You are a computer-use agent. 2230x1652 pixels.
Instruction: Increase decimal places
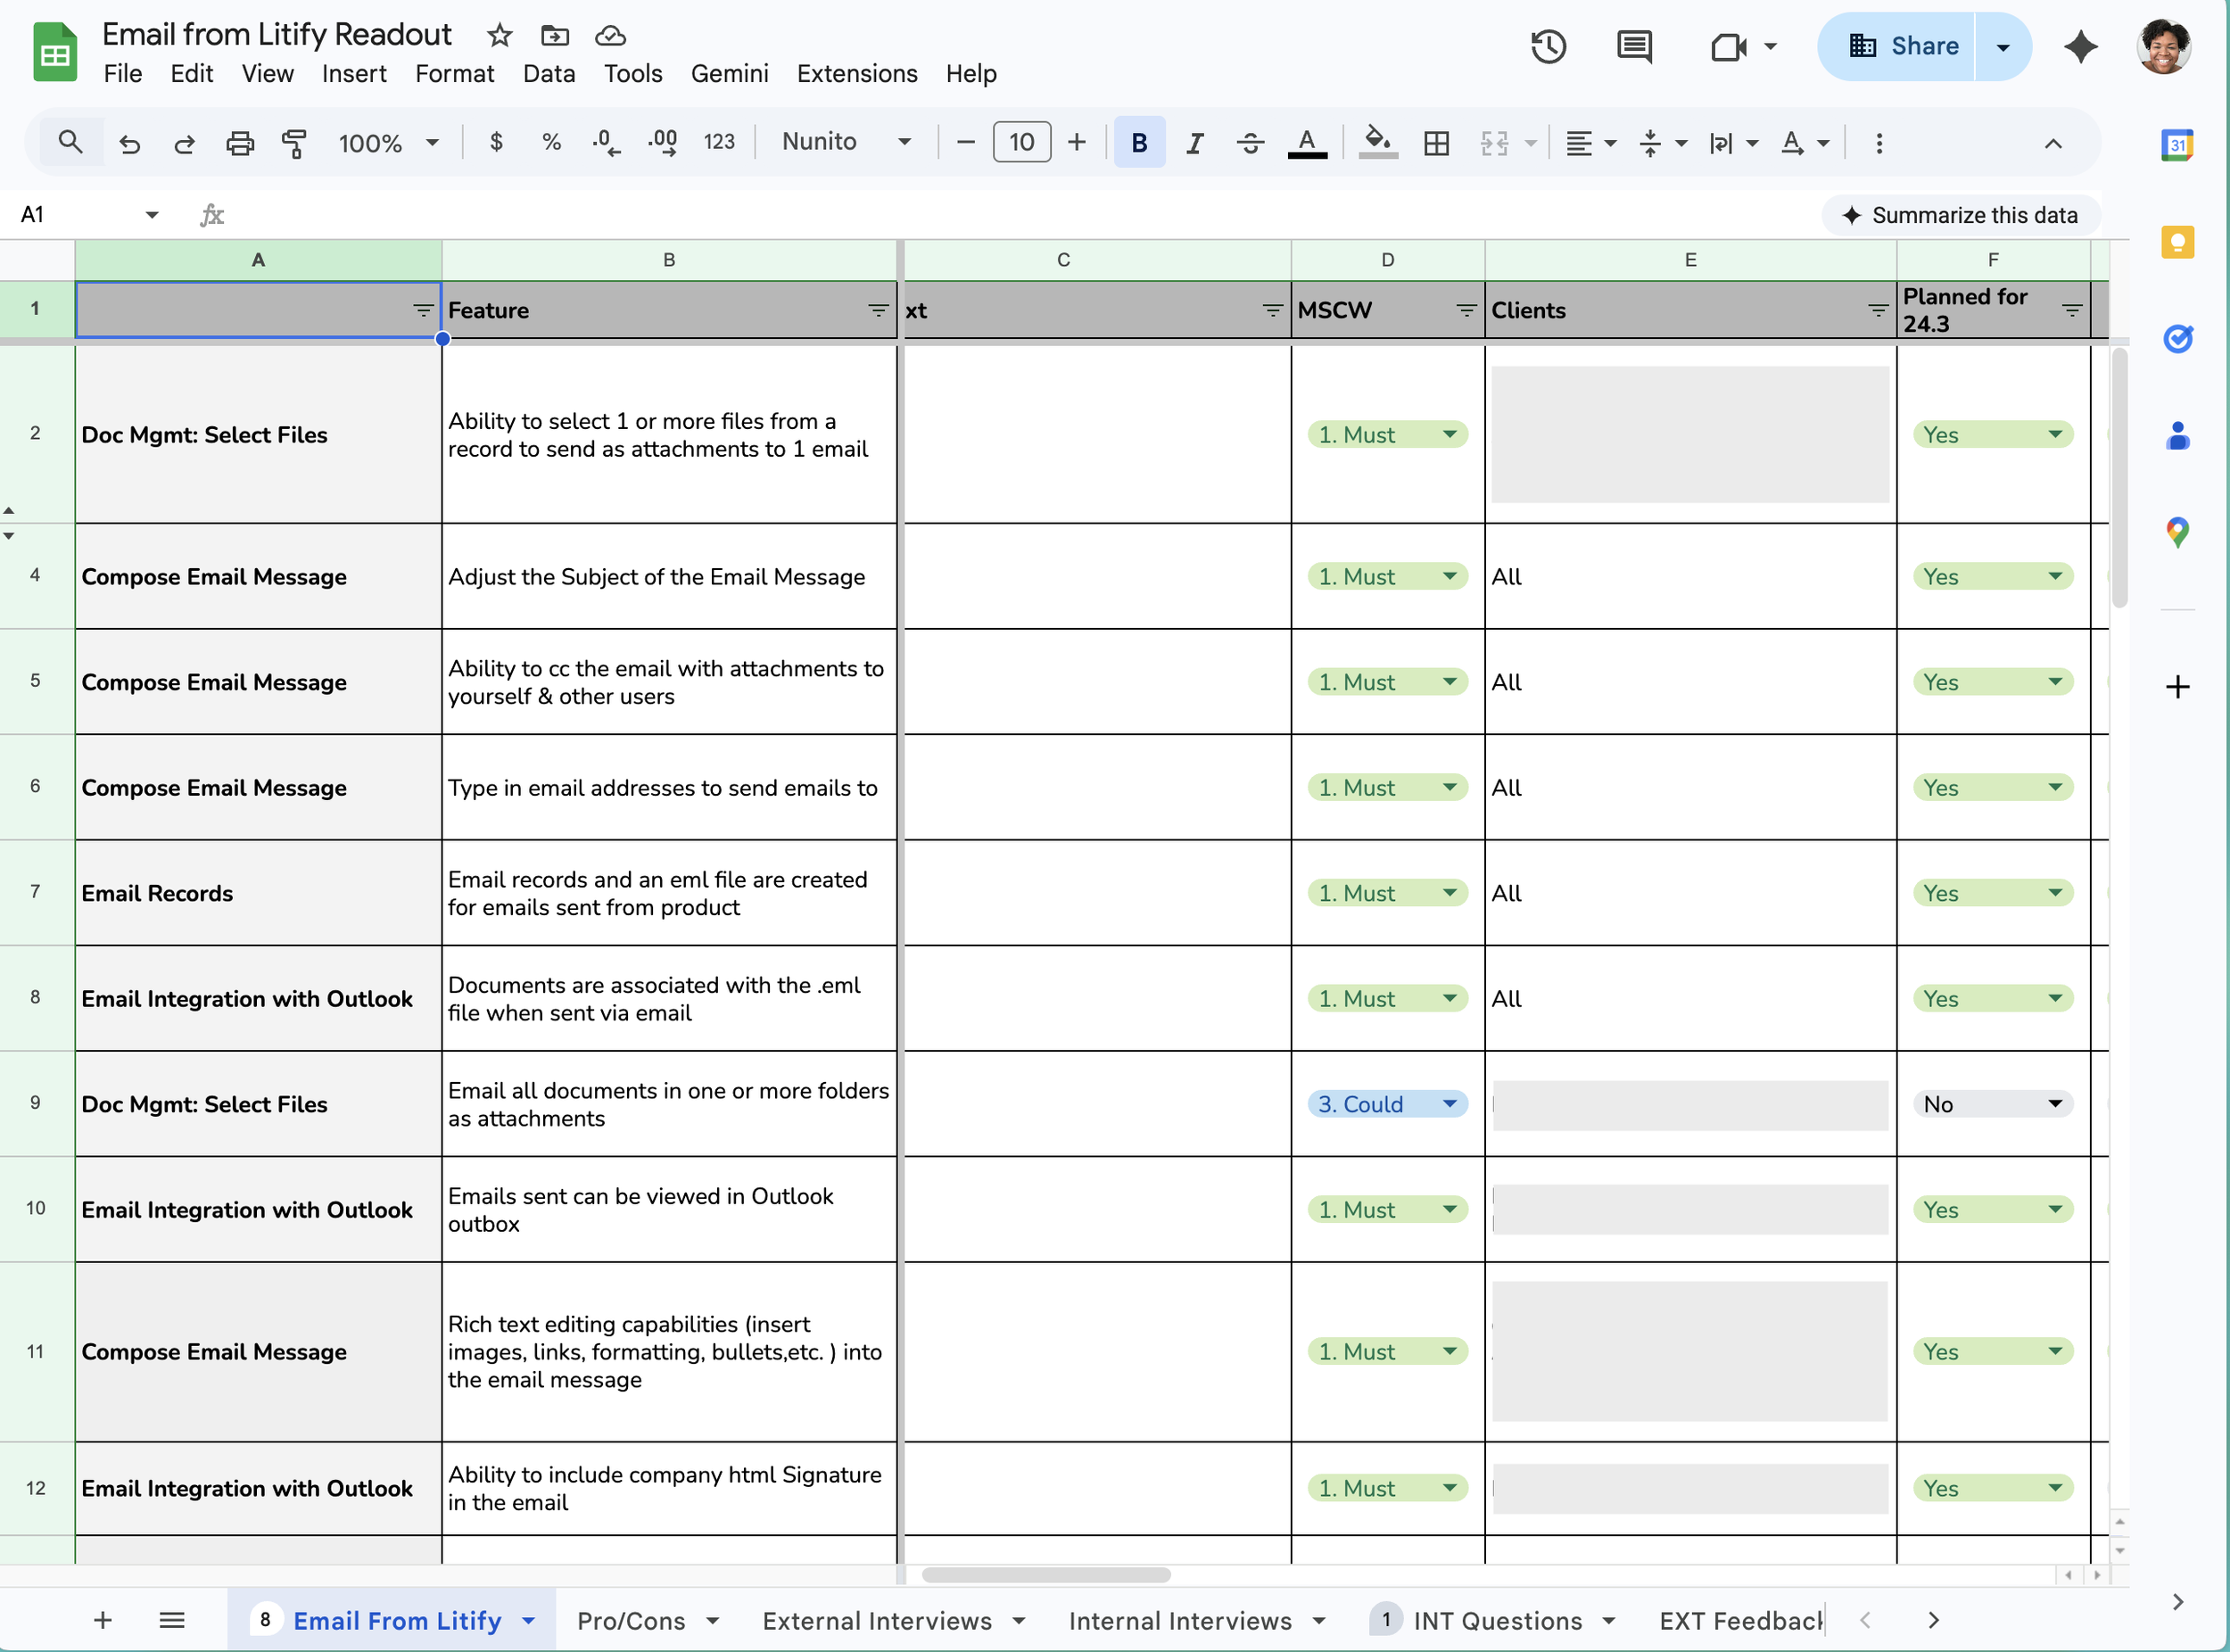click(662, 142)
